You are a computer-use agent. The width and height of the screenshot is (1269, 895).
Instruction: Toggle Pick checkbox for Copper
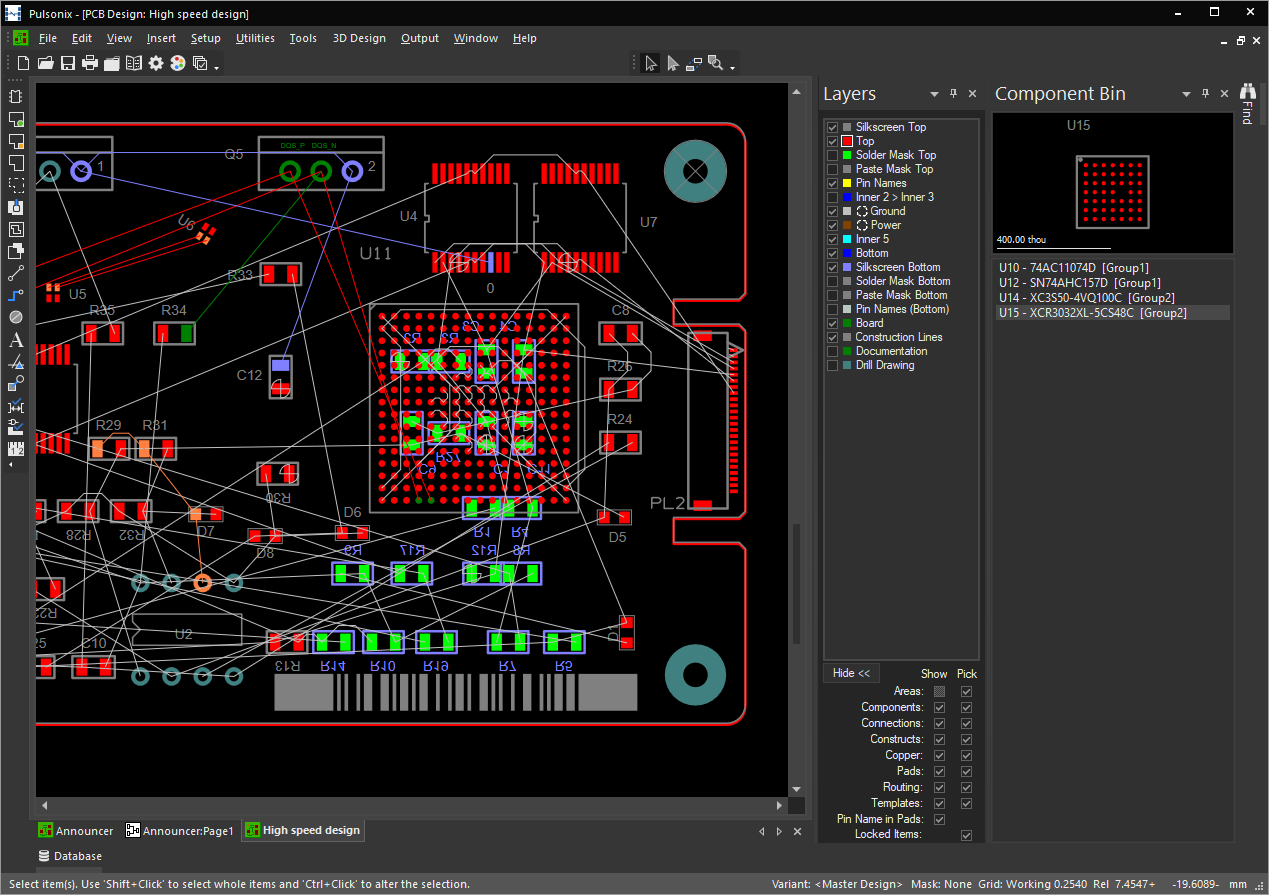coord(966,755)
